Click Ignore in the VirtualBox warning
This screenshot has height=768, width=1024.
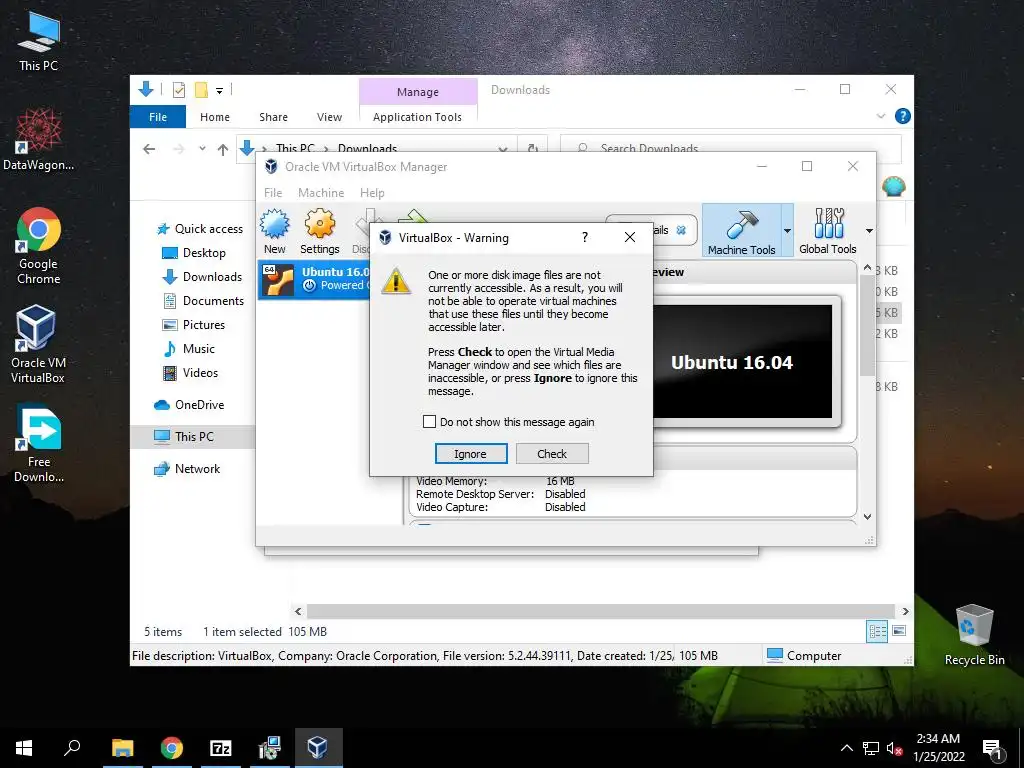[470, 454]
